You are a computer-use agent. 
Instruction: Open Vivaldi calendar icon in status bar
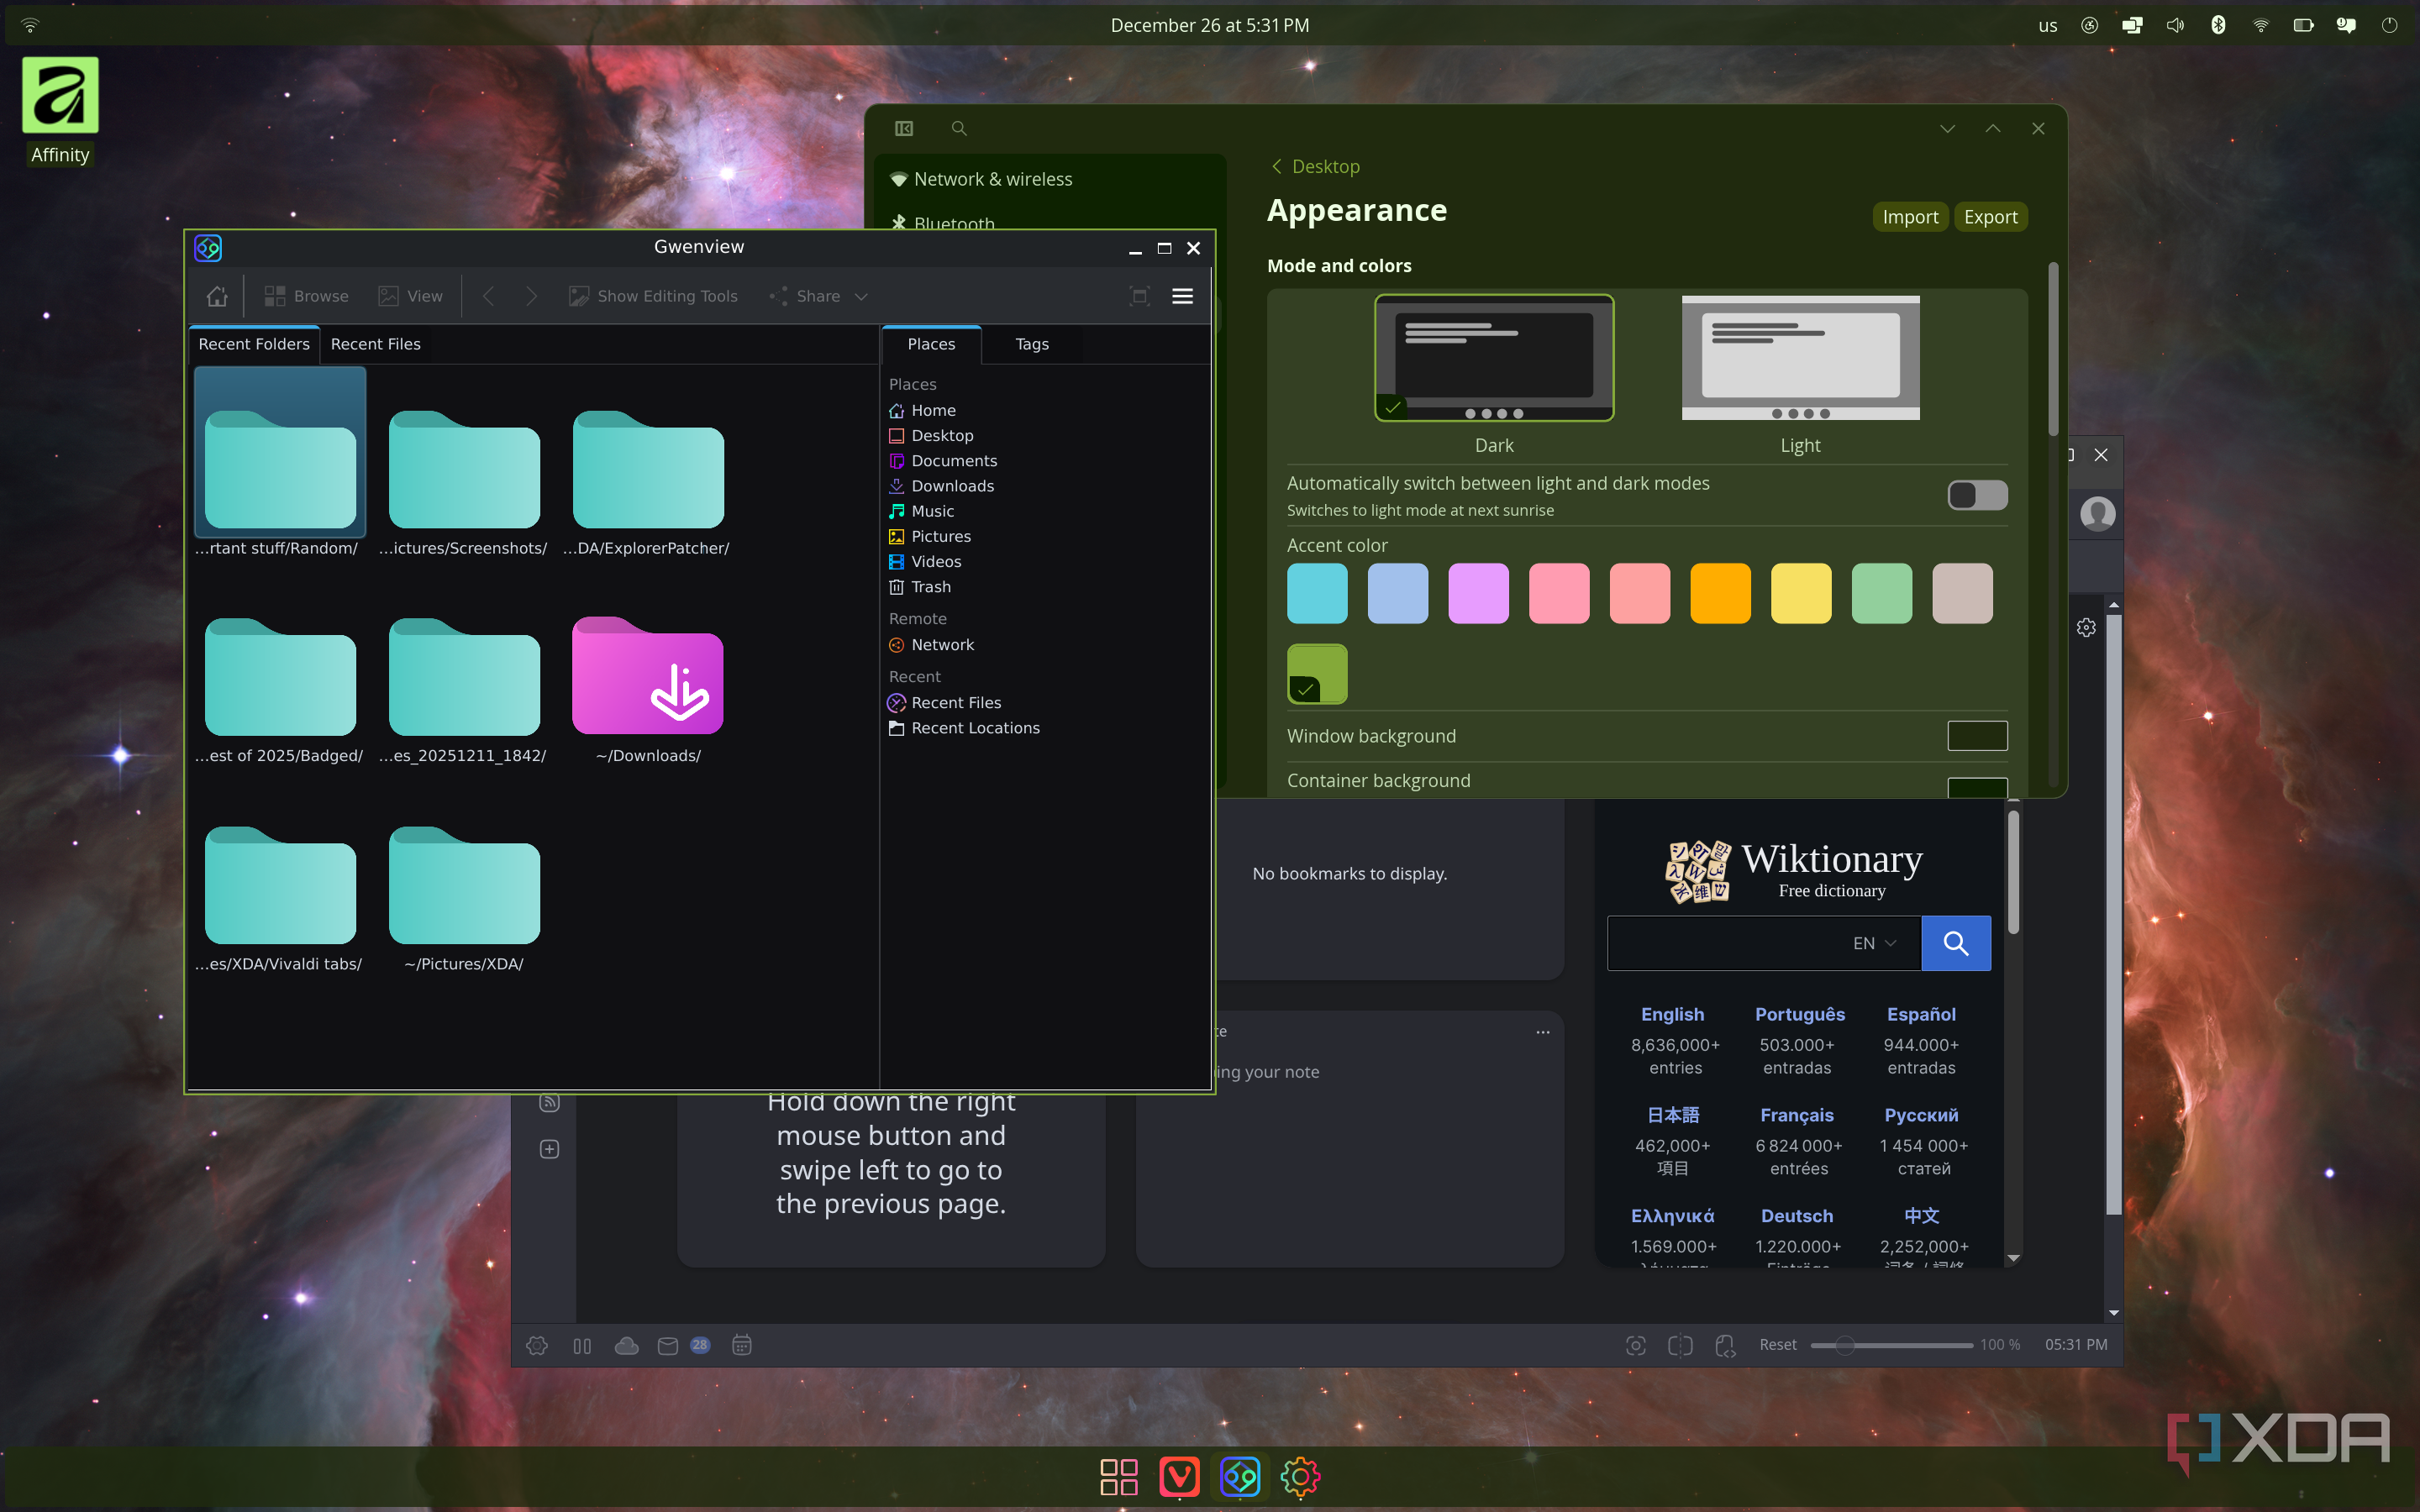(x=741, y=1345)
